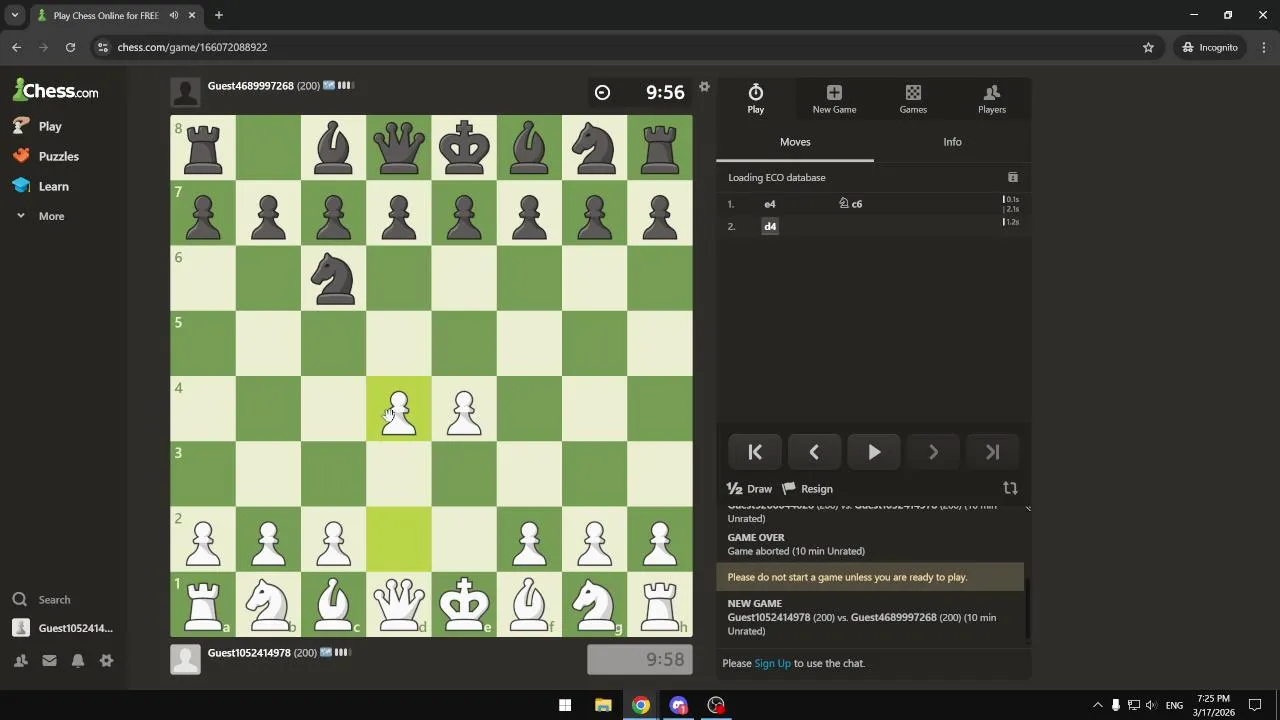Click the ECO database book icon
1280x720 pixels.
coord(1012,177)
